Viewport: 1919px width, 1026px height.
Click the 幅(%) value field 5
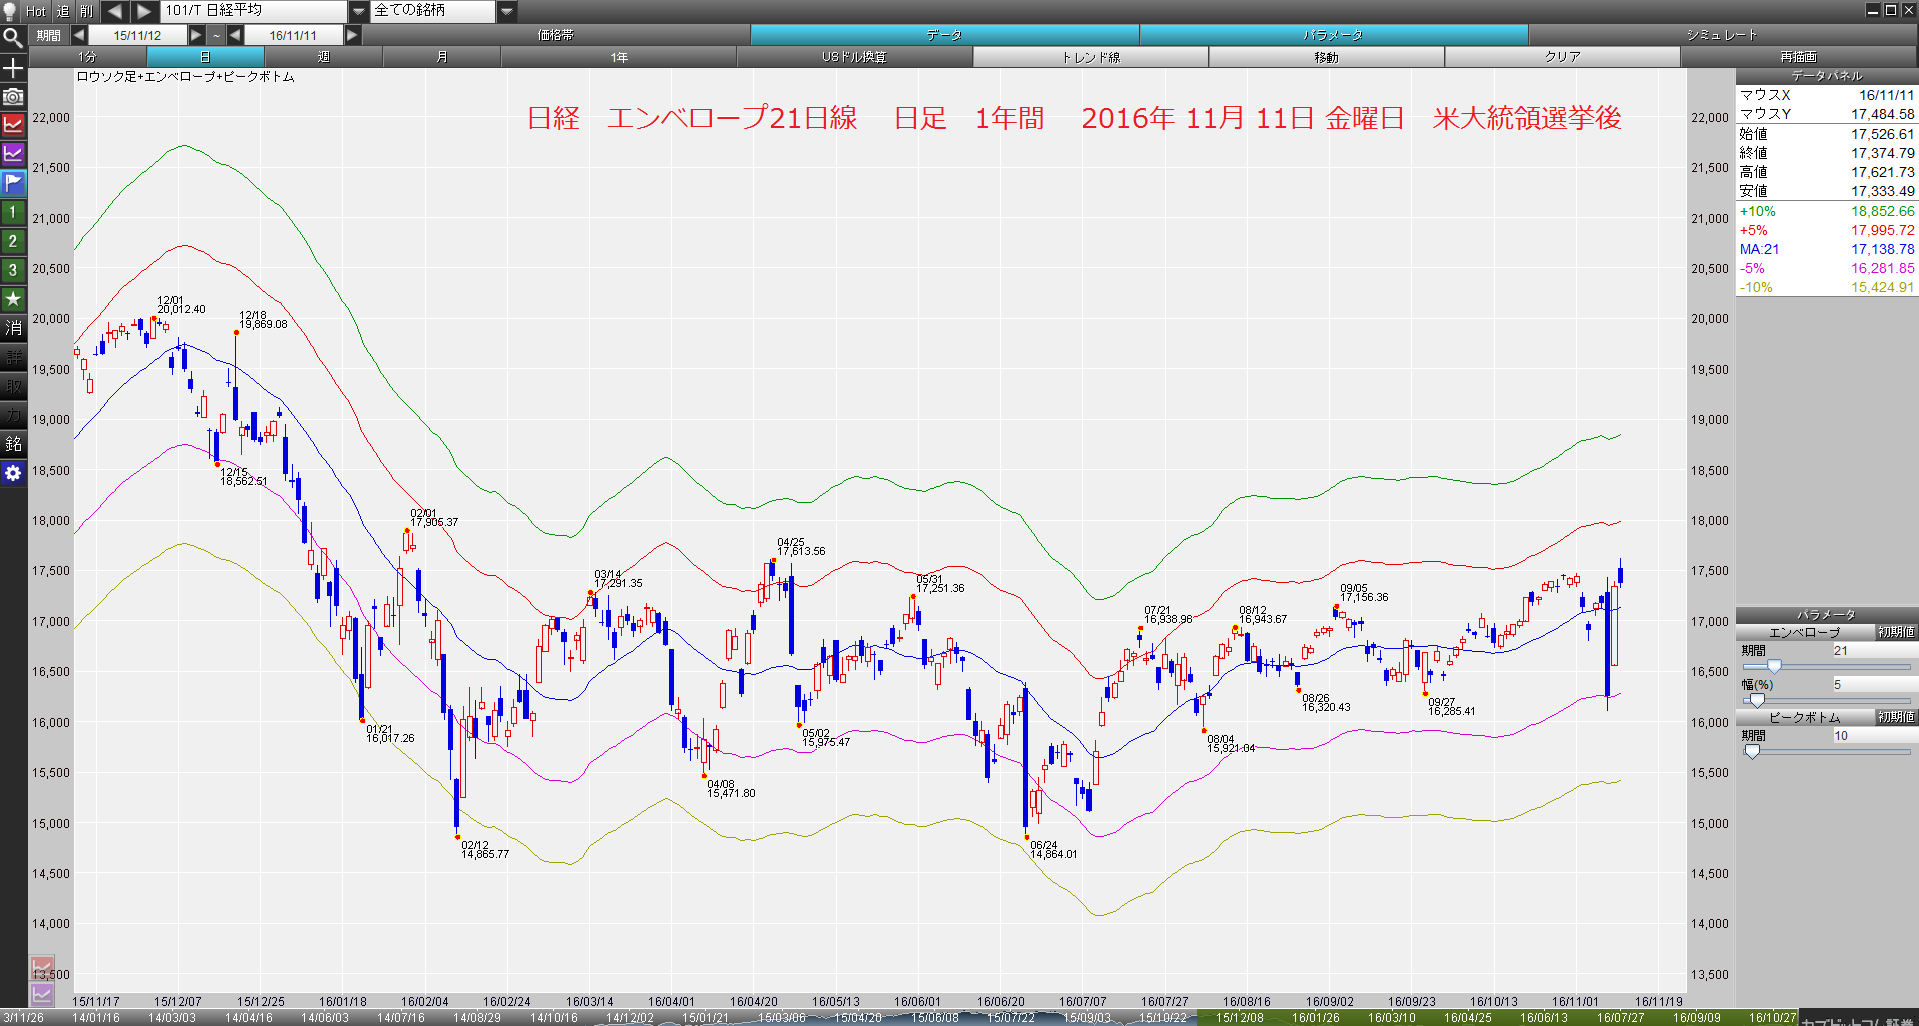pyautogui.click(x=1873, y=684)
